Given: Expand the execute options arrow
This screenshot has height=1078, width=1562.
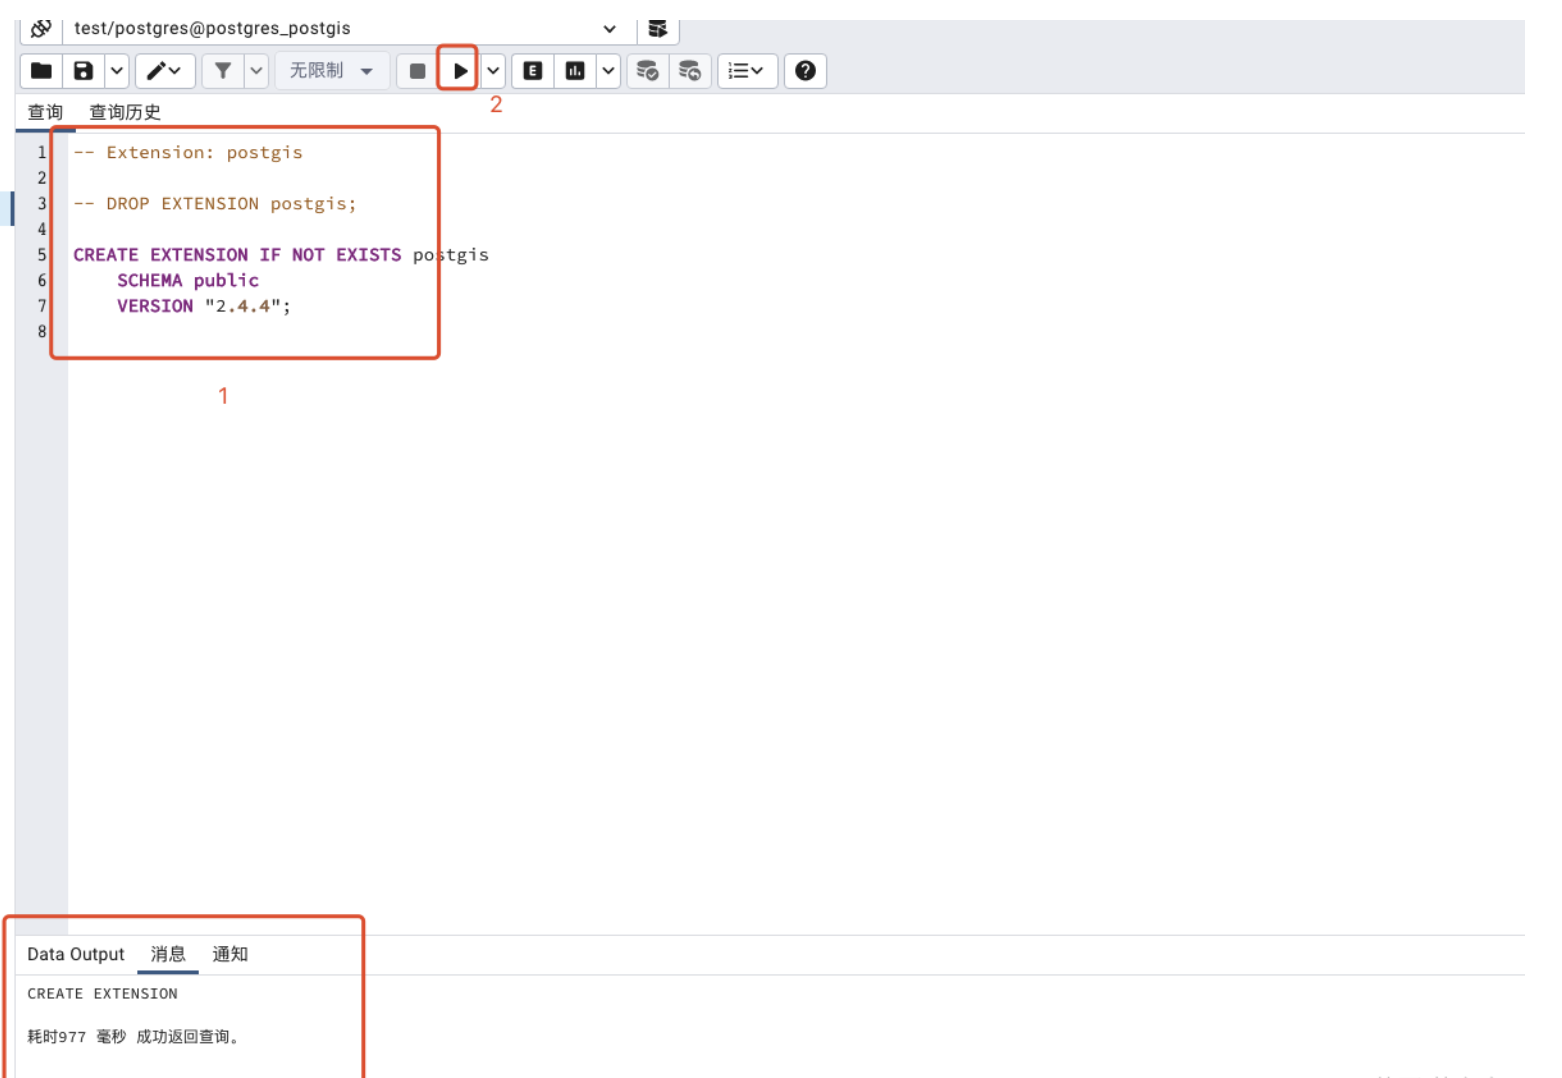Looking at the screenshot, I should 493,71.
